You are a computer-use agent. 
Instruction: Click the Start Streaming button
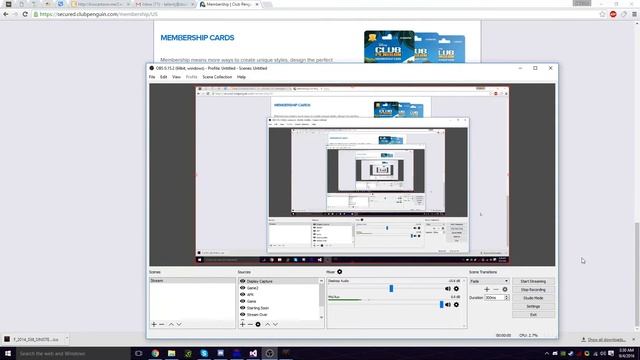tap(533, 281)
